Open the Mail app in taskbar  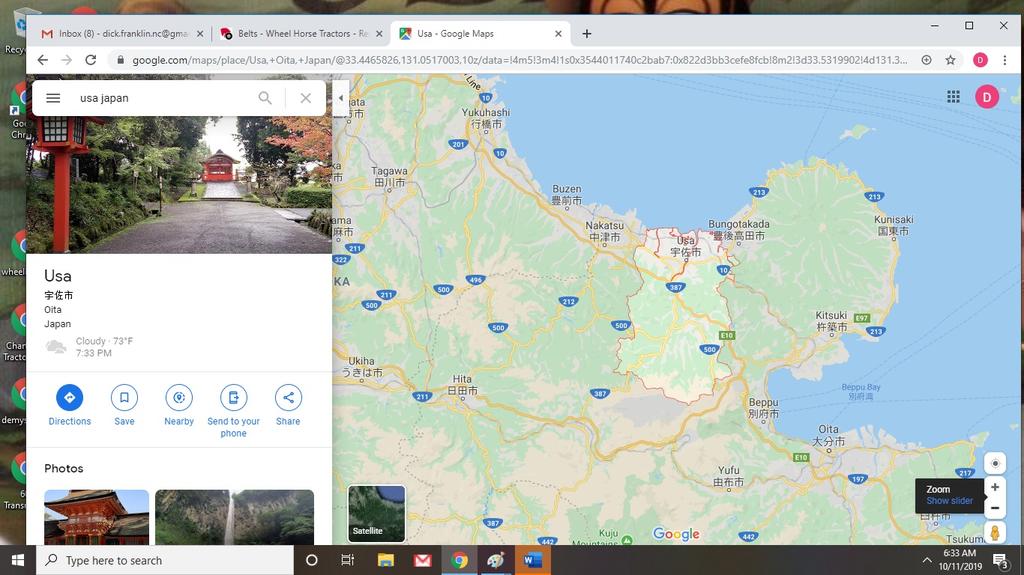click(x=423, y=560)
